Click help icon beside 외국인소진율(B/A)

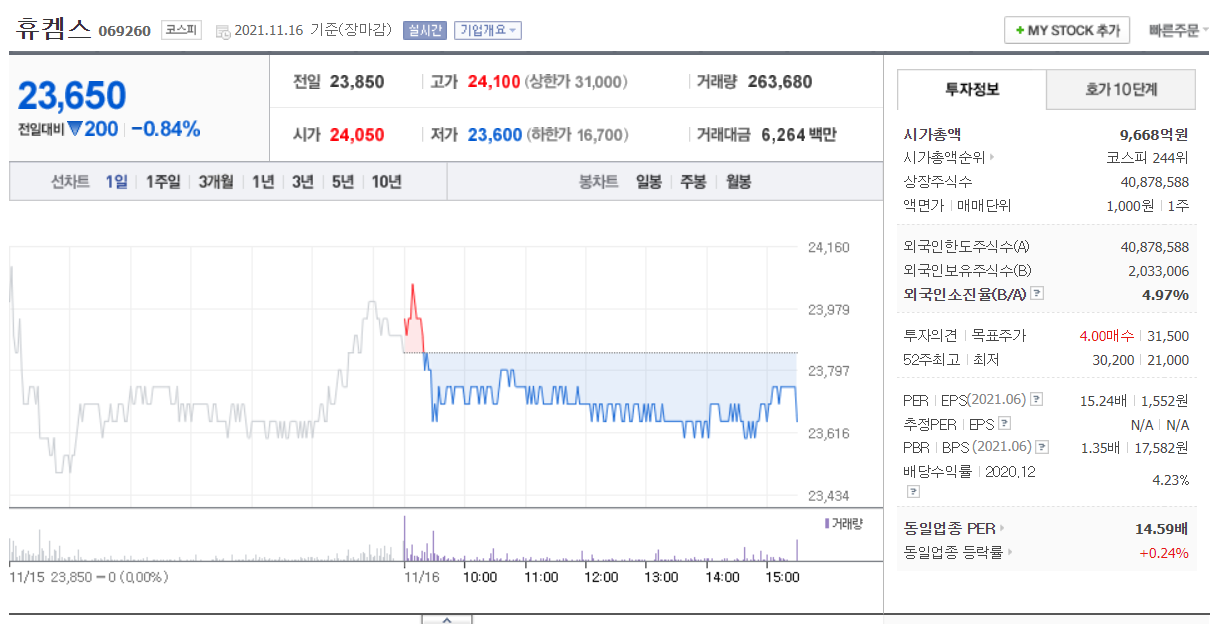pos(1037,294)
